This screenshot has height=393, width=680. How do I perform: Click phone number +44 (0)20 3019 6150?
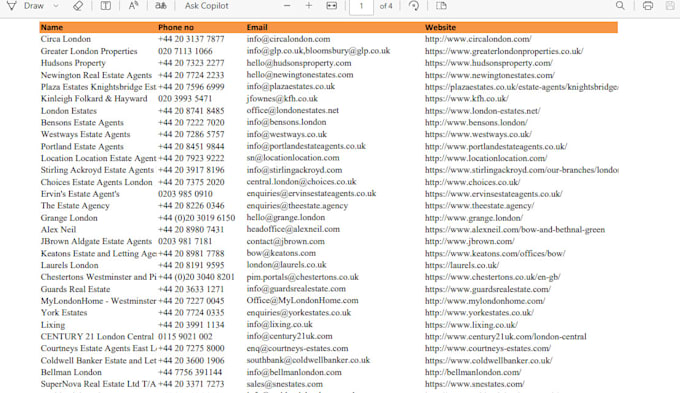[196, 217]
